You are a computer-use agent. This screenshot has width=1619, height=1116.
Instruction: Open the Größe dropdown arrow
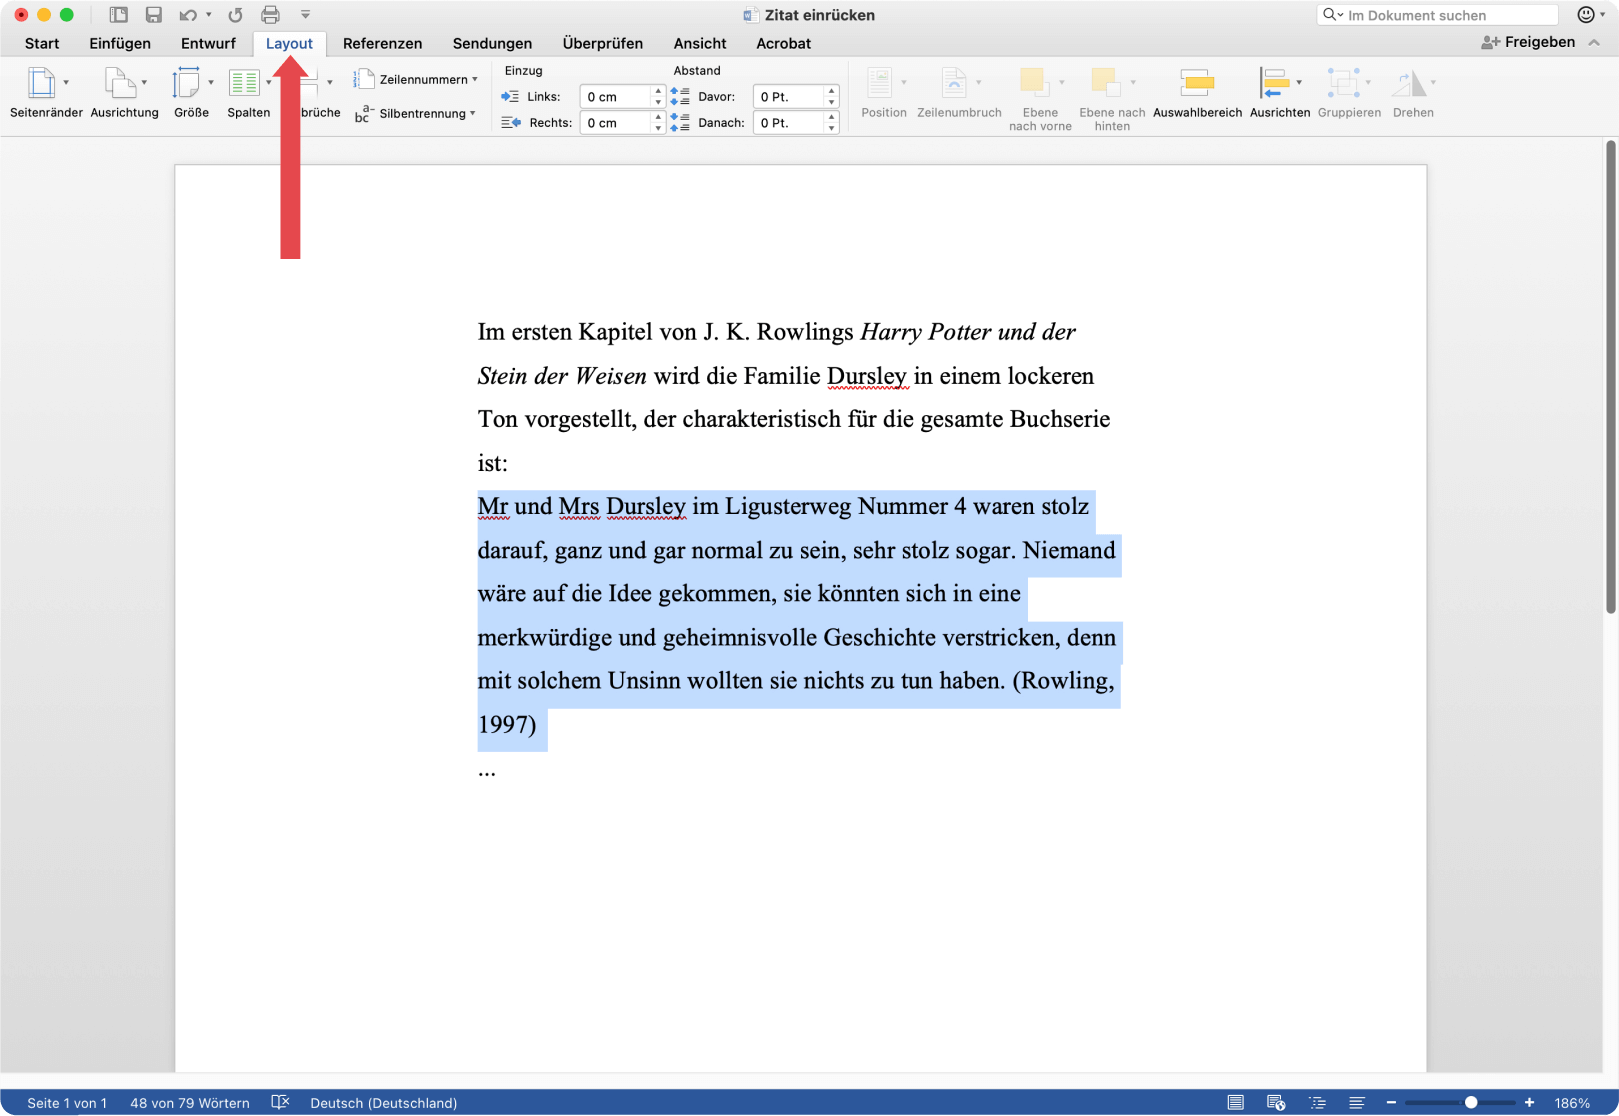pos(211,82)
